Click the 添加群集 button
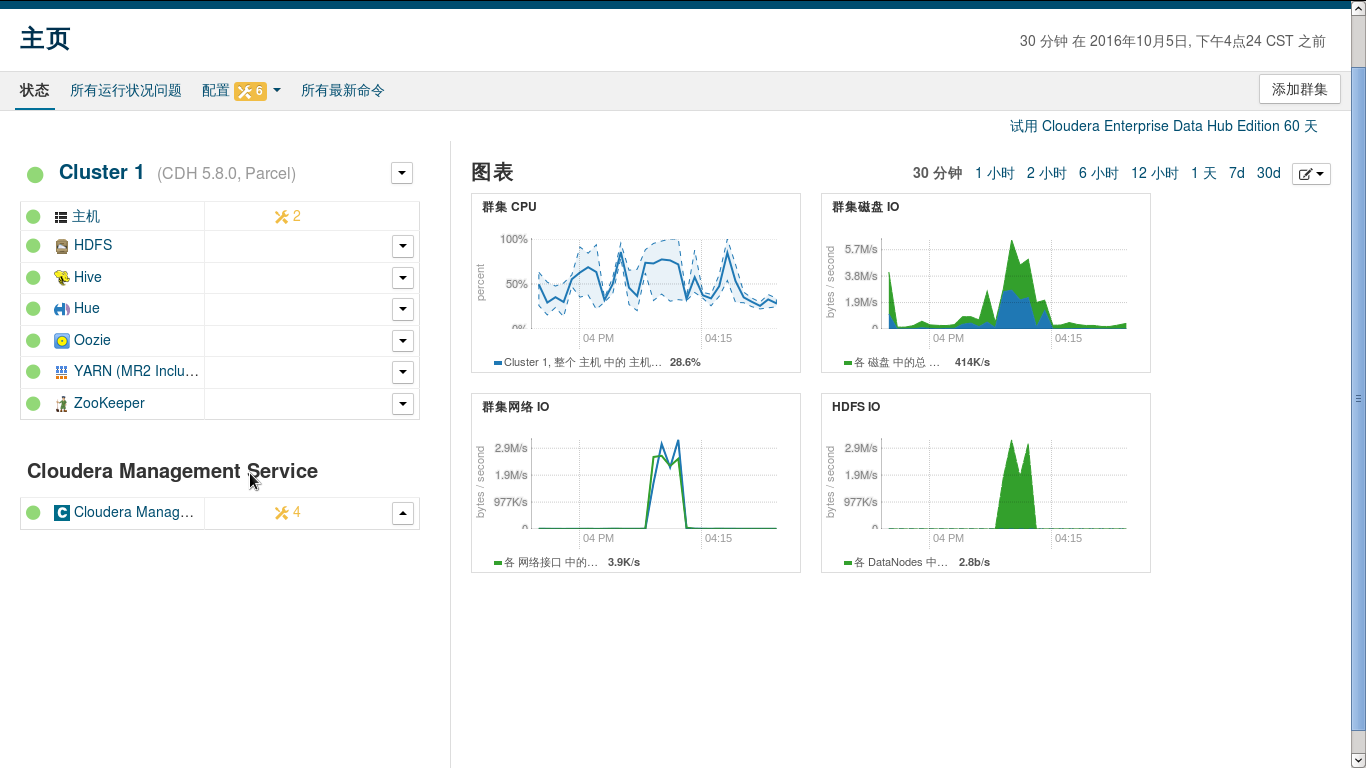 pyautogui.click(x=1300, y=89)
